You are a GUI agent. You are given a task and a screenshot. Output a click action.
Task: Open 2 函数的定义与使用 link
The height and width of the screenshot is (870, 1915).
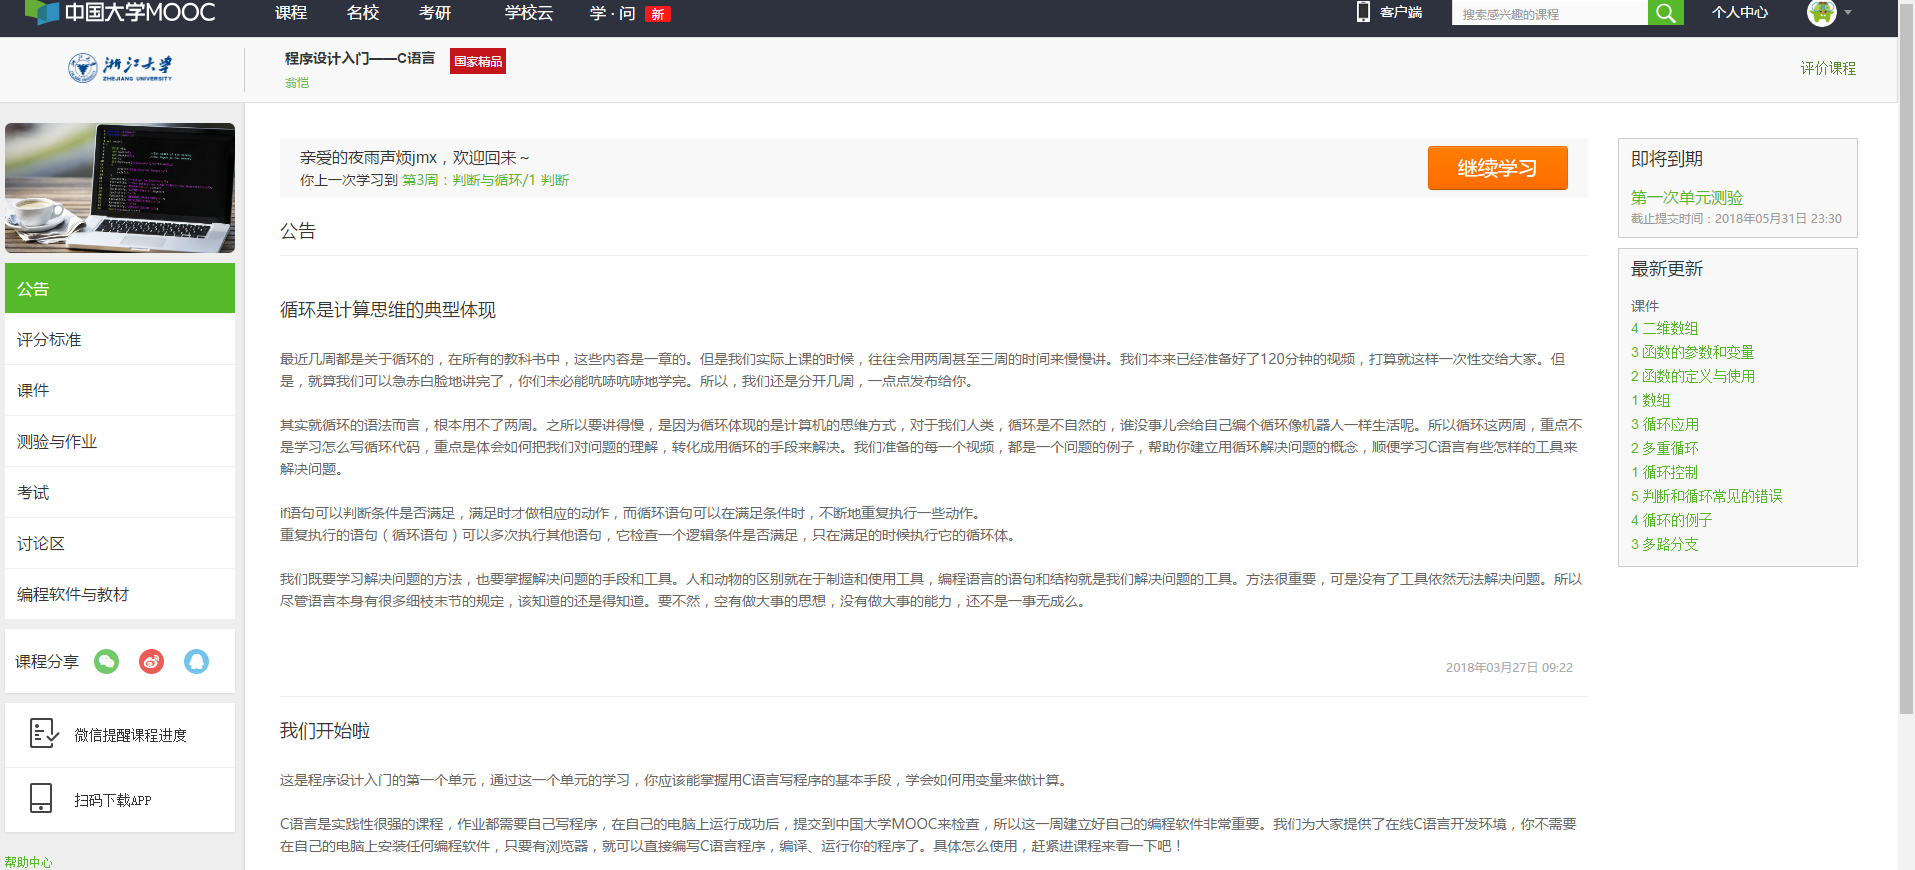(x=1692, y=376)
